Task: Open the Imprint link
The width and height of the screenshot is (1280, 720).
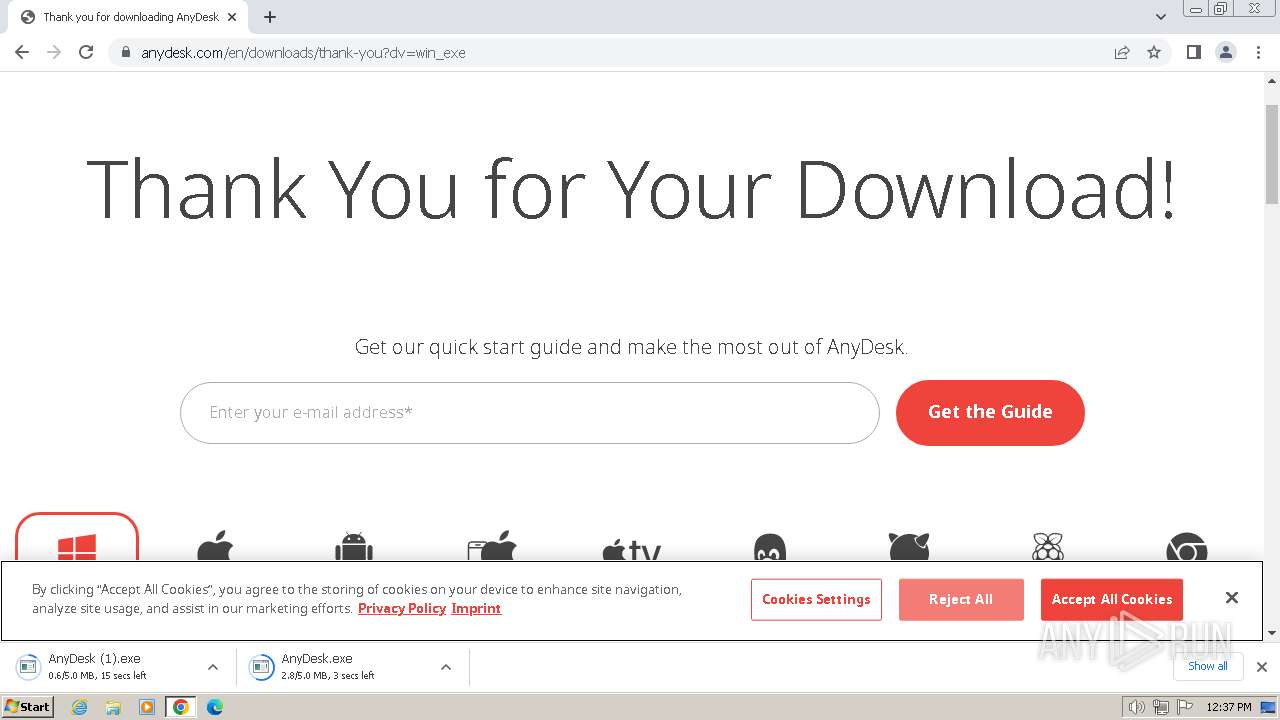Action: tap(476, 608)
